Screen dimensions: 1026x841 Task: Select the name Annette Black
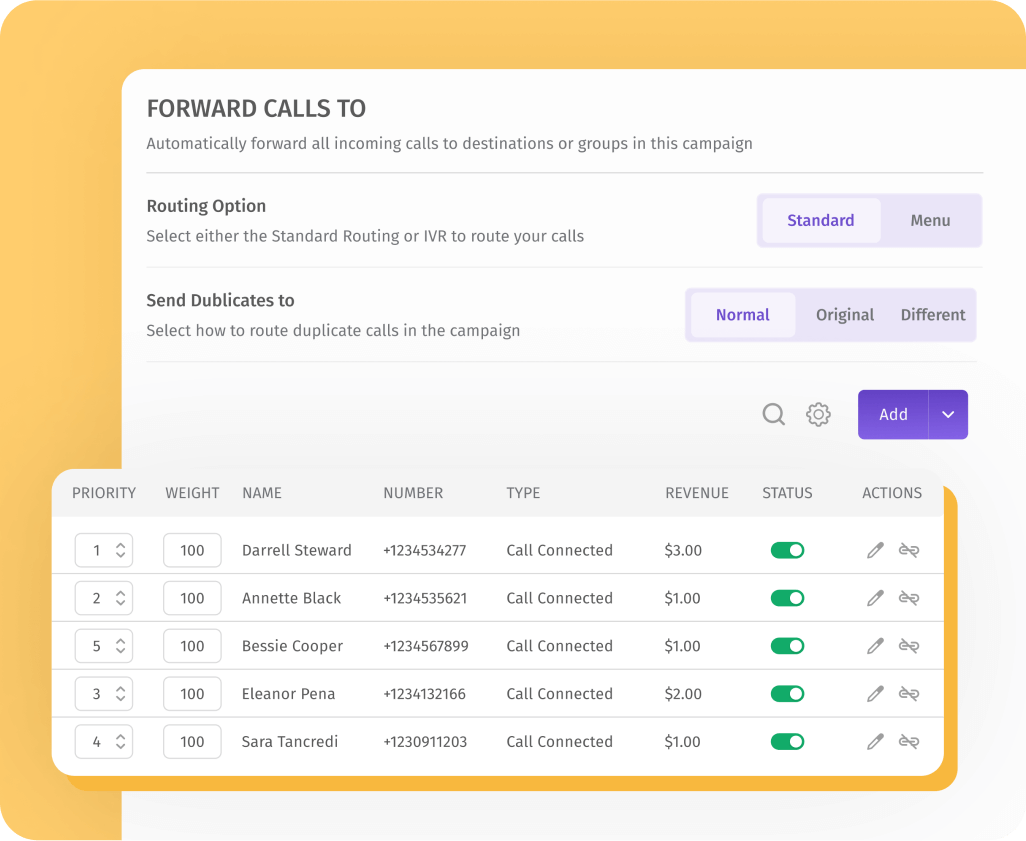click(291, 598)
